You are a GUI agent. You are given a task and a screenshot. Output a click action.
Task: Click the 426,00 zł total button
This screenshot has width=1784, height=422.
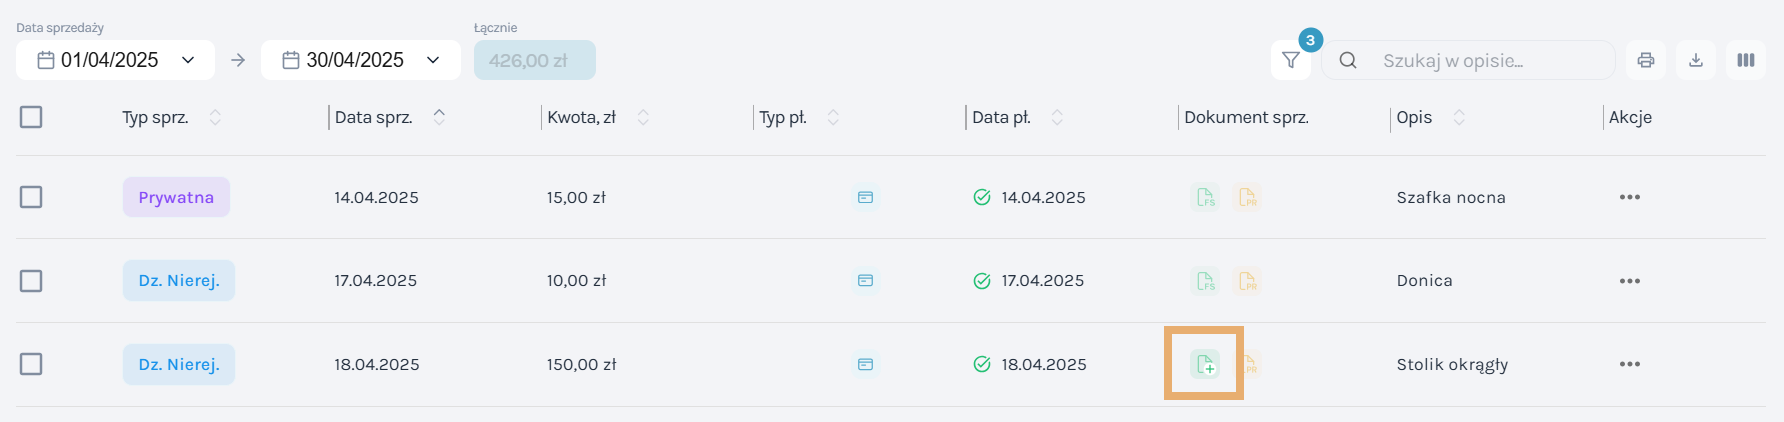pyautogui.click(x=535, y=60)
